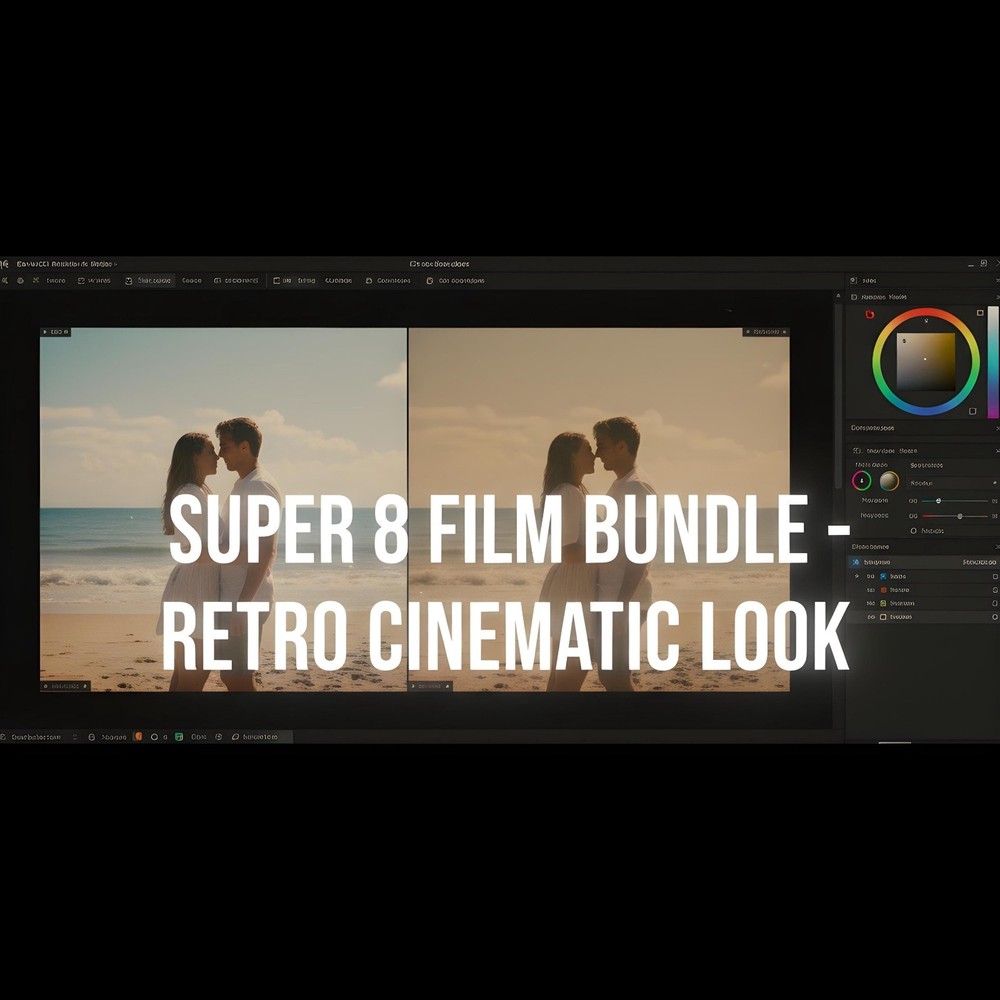
Task: Enable the checkbox beneath the Hue slider
Action: 913,530
